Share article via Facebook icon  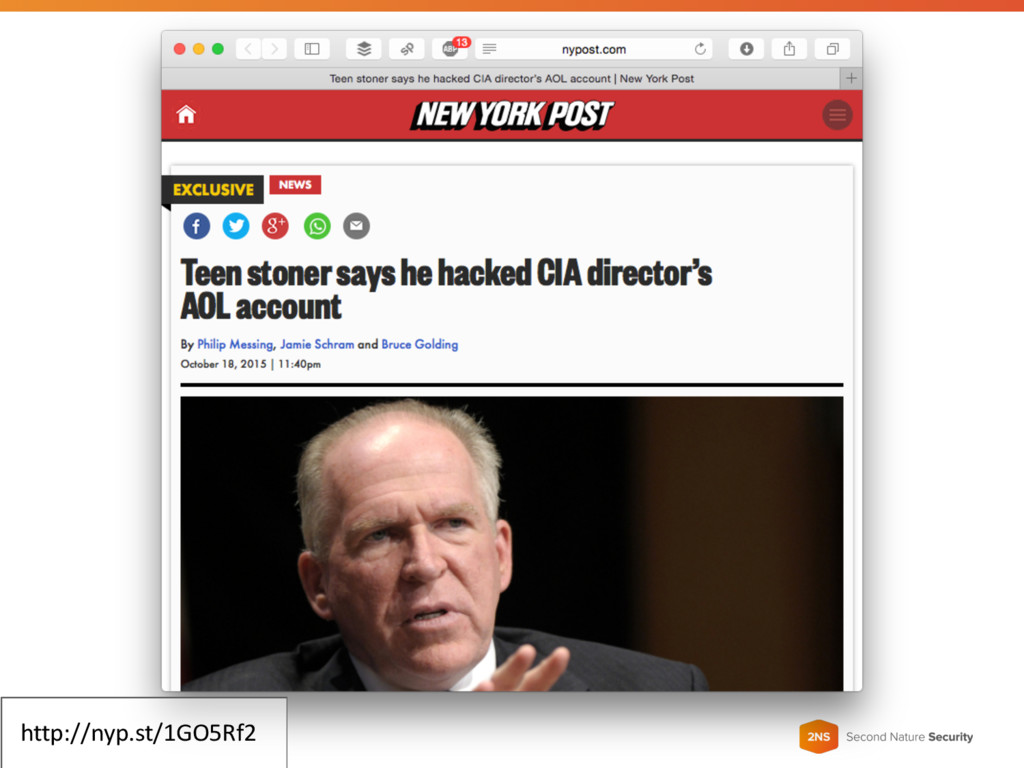[x=197, y=226]
